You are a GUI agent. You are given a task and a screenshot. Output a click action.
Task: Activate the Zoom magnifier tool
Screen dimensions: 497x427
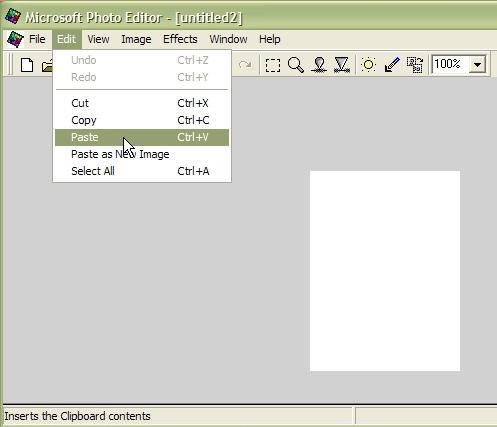click(296, 65)
